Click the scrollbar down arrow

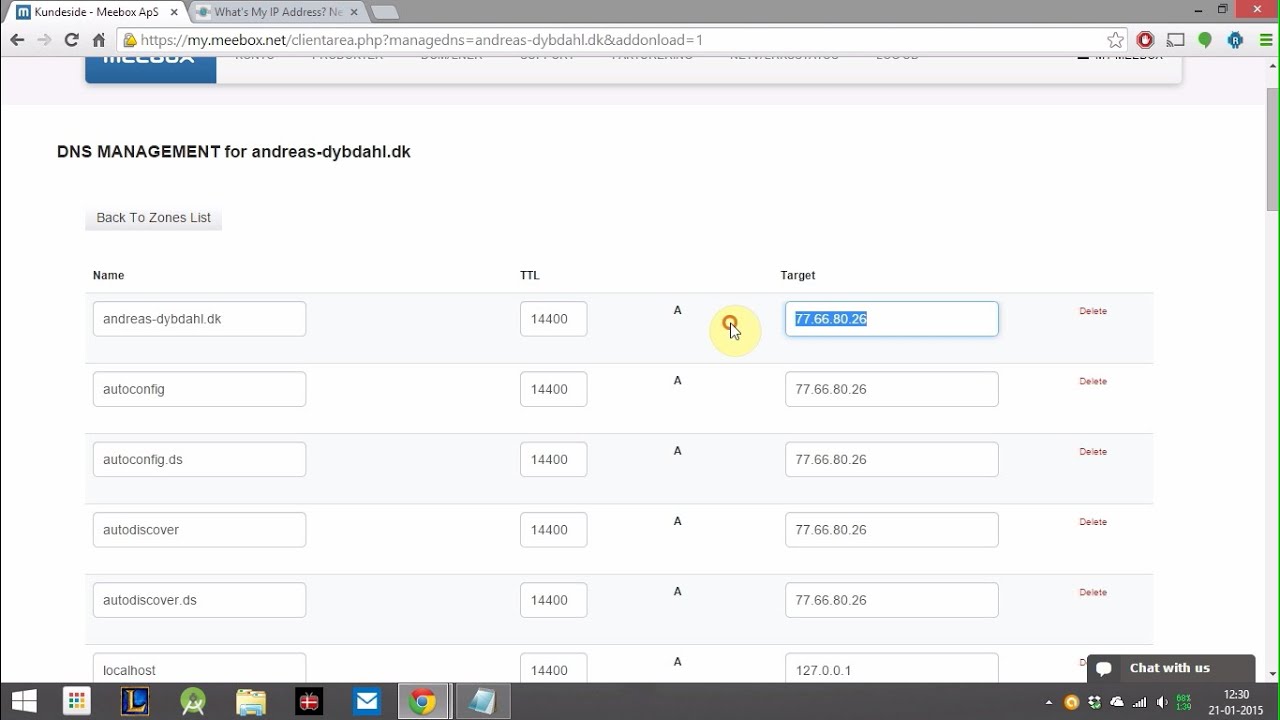coord(1272,676)
